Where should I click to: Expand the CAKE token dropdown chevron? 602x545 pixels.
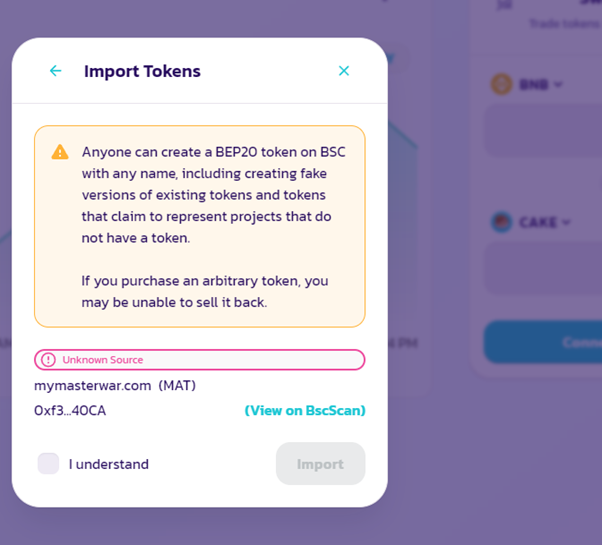point(566,222)
